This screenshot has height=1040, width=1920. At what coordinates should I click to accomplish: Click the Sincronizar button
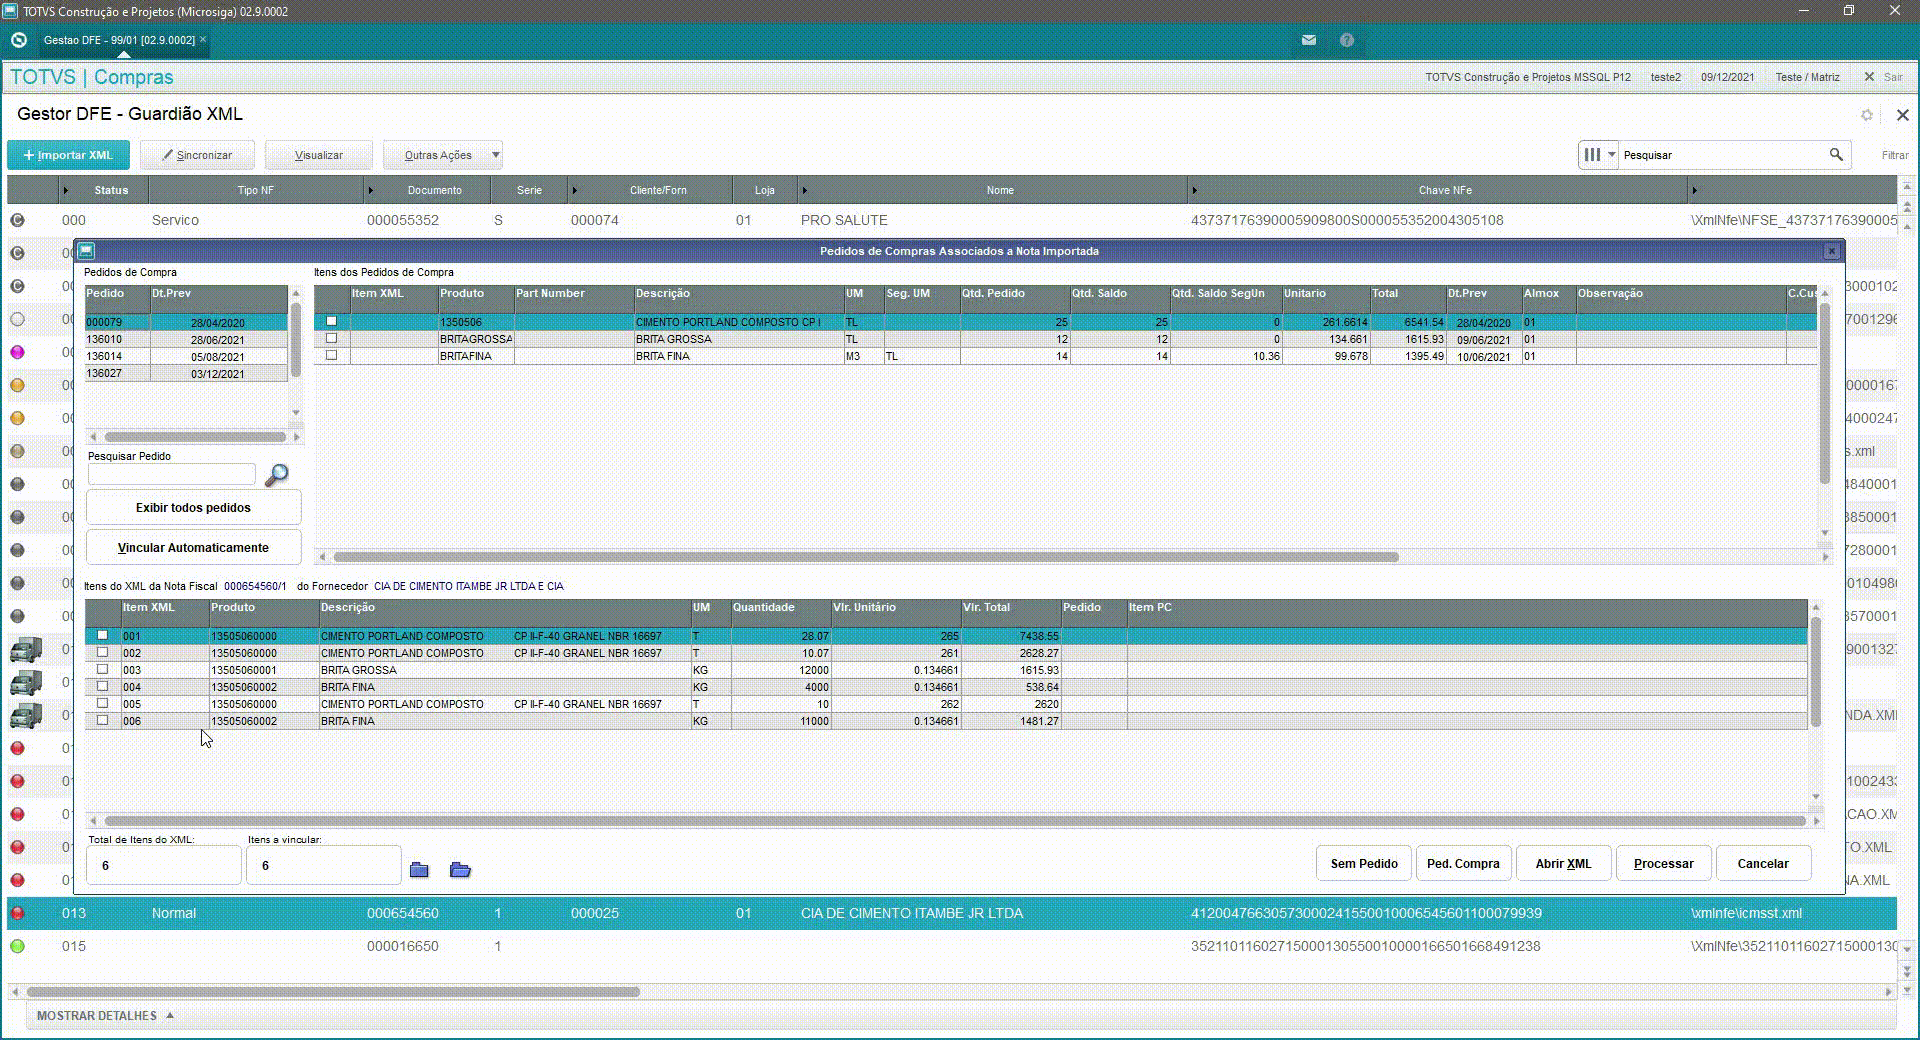197,155
